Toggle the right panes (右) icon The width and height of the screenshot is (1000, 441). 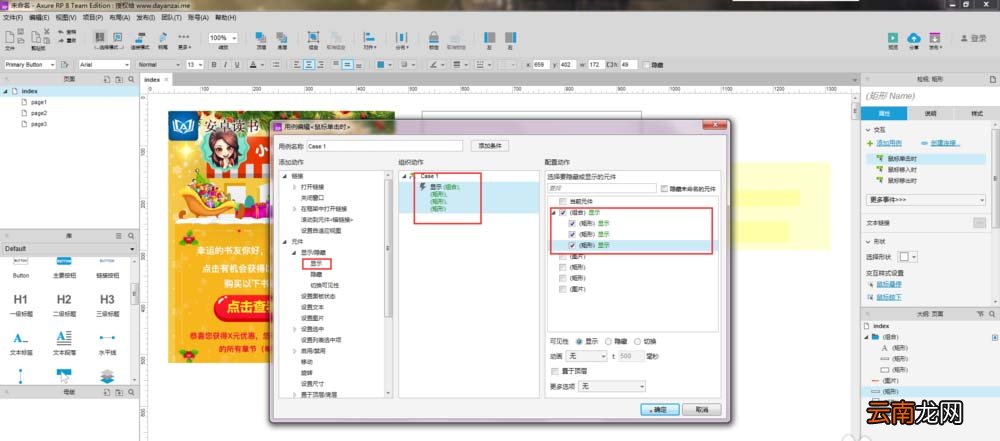click(x=510, y=39)
